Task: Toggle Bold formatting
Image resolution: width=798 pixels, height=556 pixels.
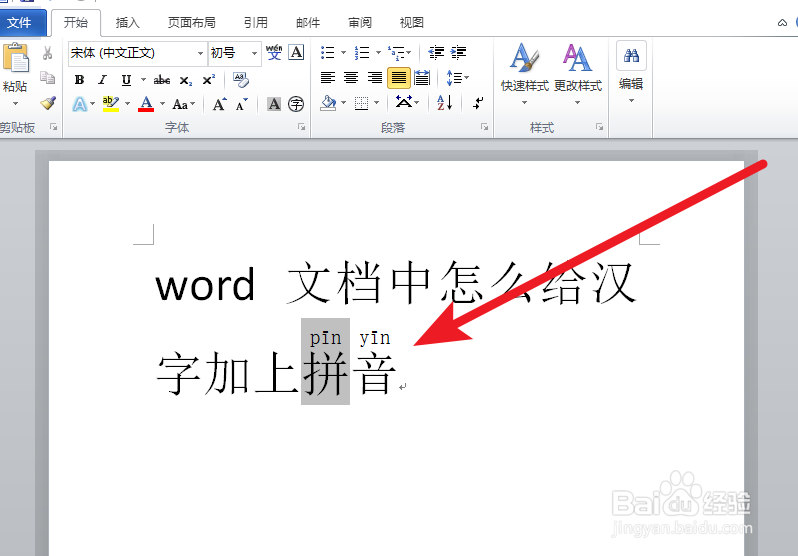Action: click(x=79, y=80)
